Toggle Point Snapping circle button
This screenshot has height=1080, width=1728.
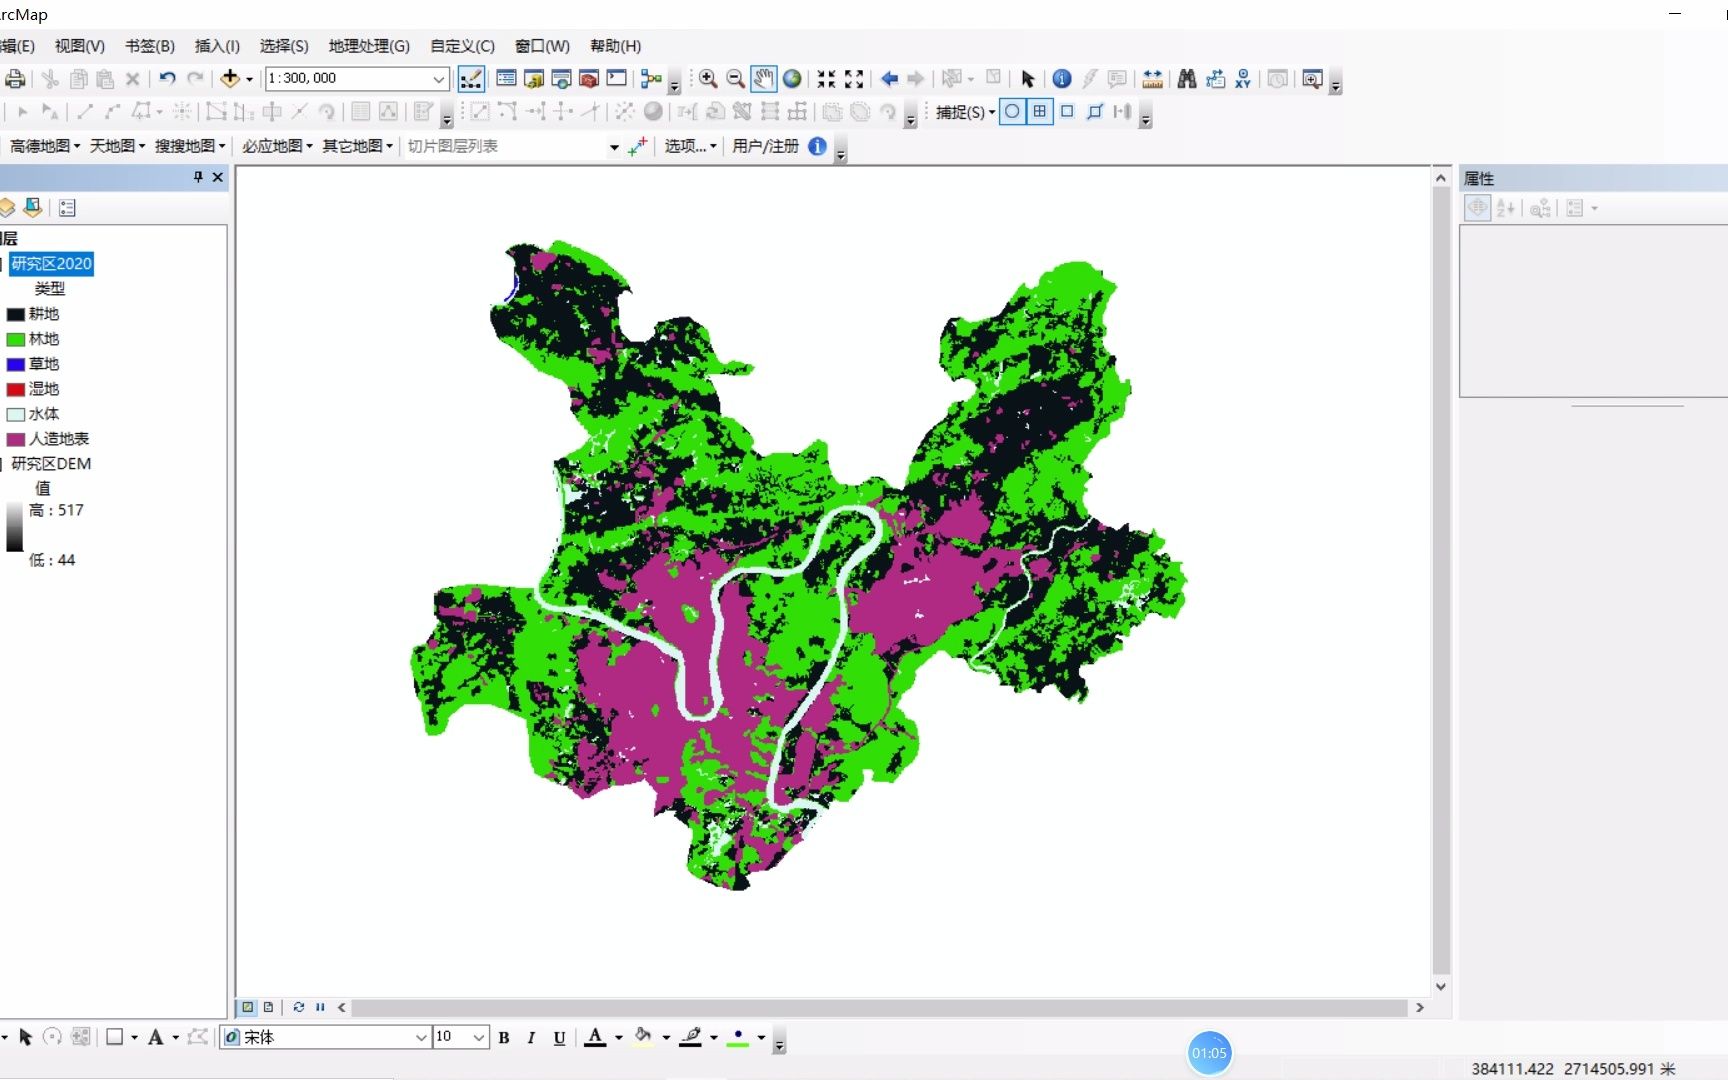pyautogui.click(x=1012, y=111)
